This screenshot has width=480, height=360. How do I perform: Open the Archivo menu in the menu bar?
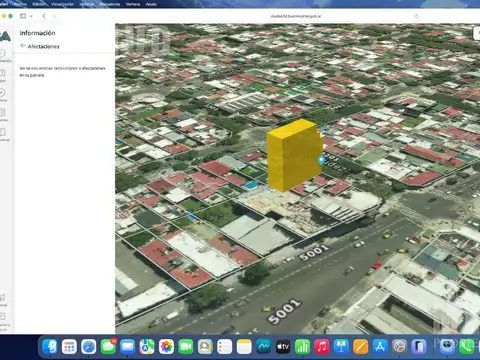point(21,4)
